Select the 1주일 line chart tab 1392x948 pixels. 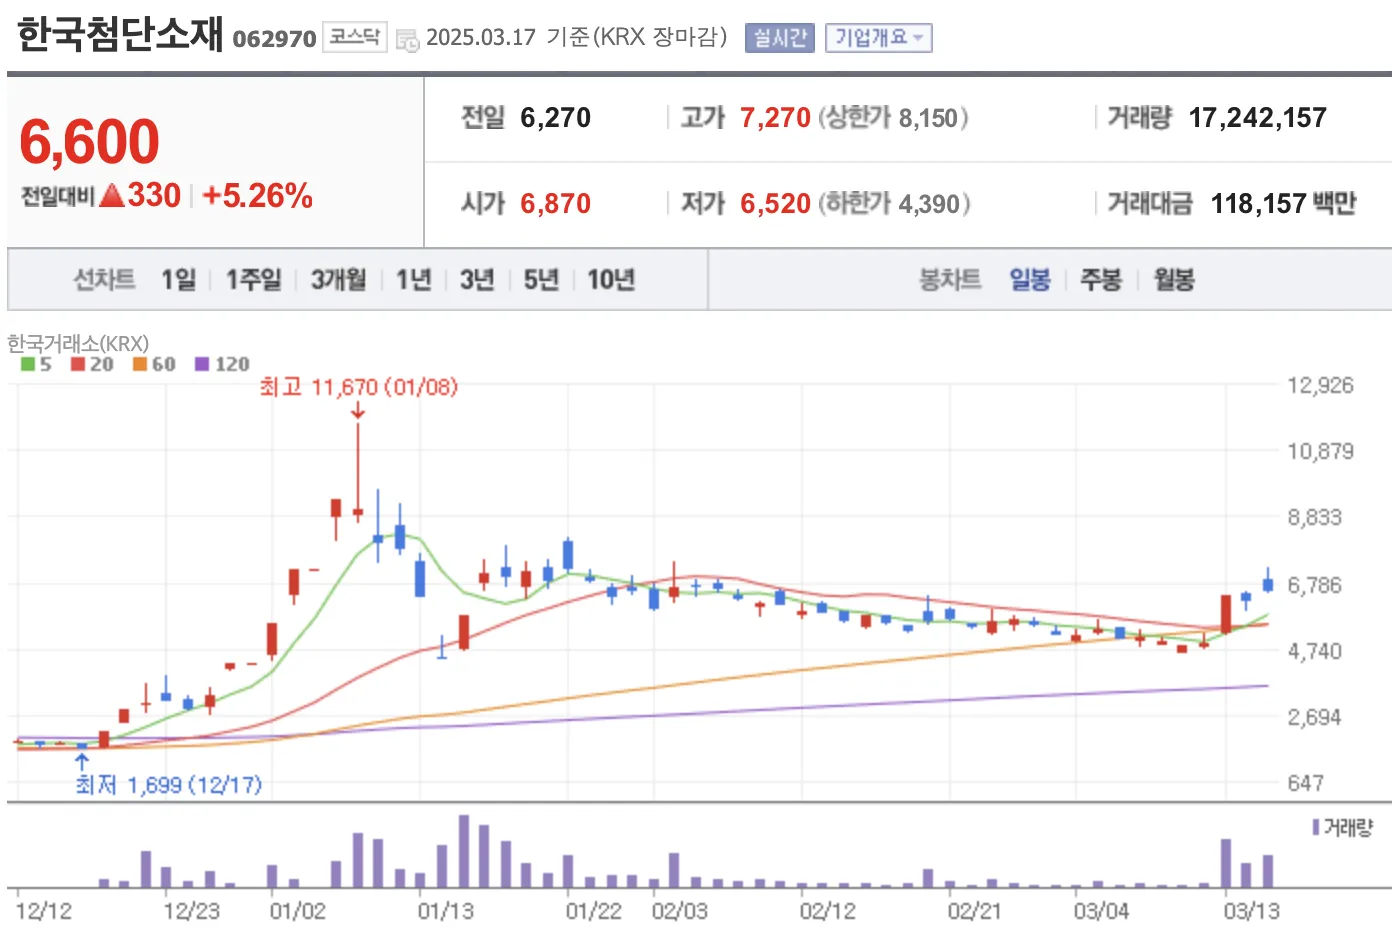pos(253,280)
